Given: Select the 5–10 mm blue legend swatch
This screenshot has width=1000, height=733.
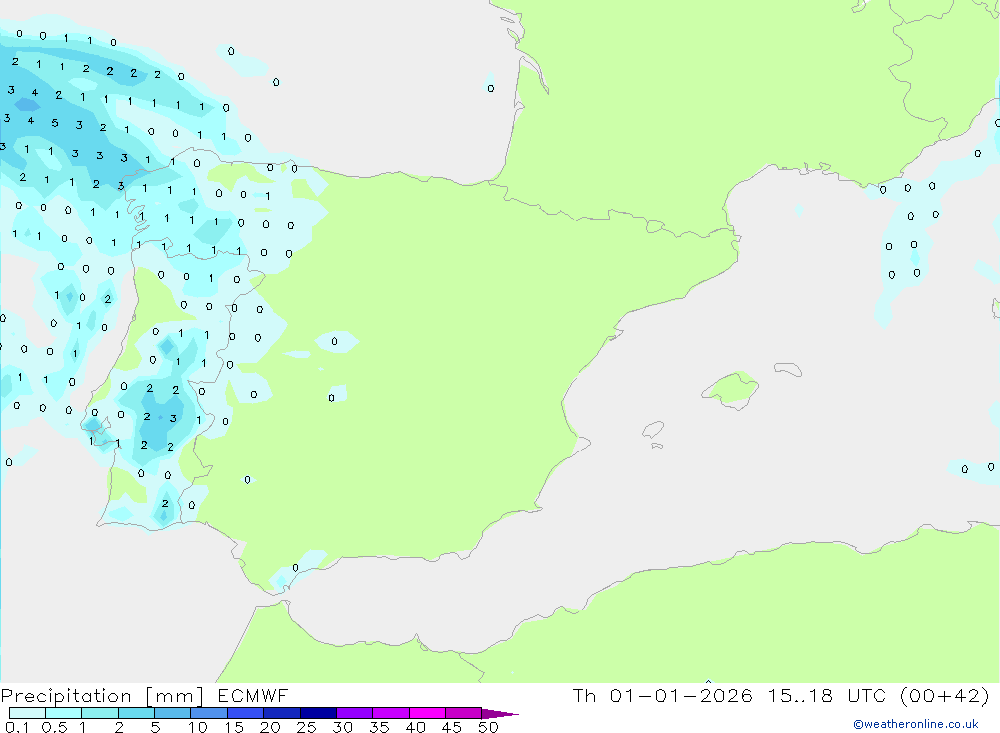Looking at the screenshot, I should [173, 713].
